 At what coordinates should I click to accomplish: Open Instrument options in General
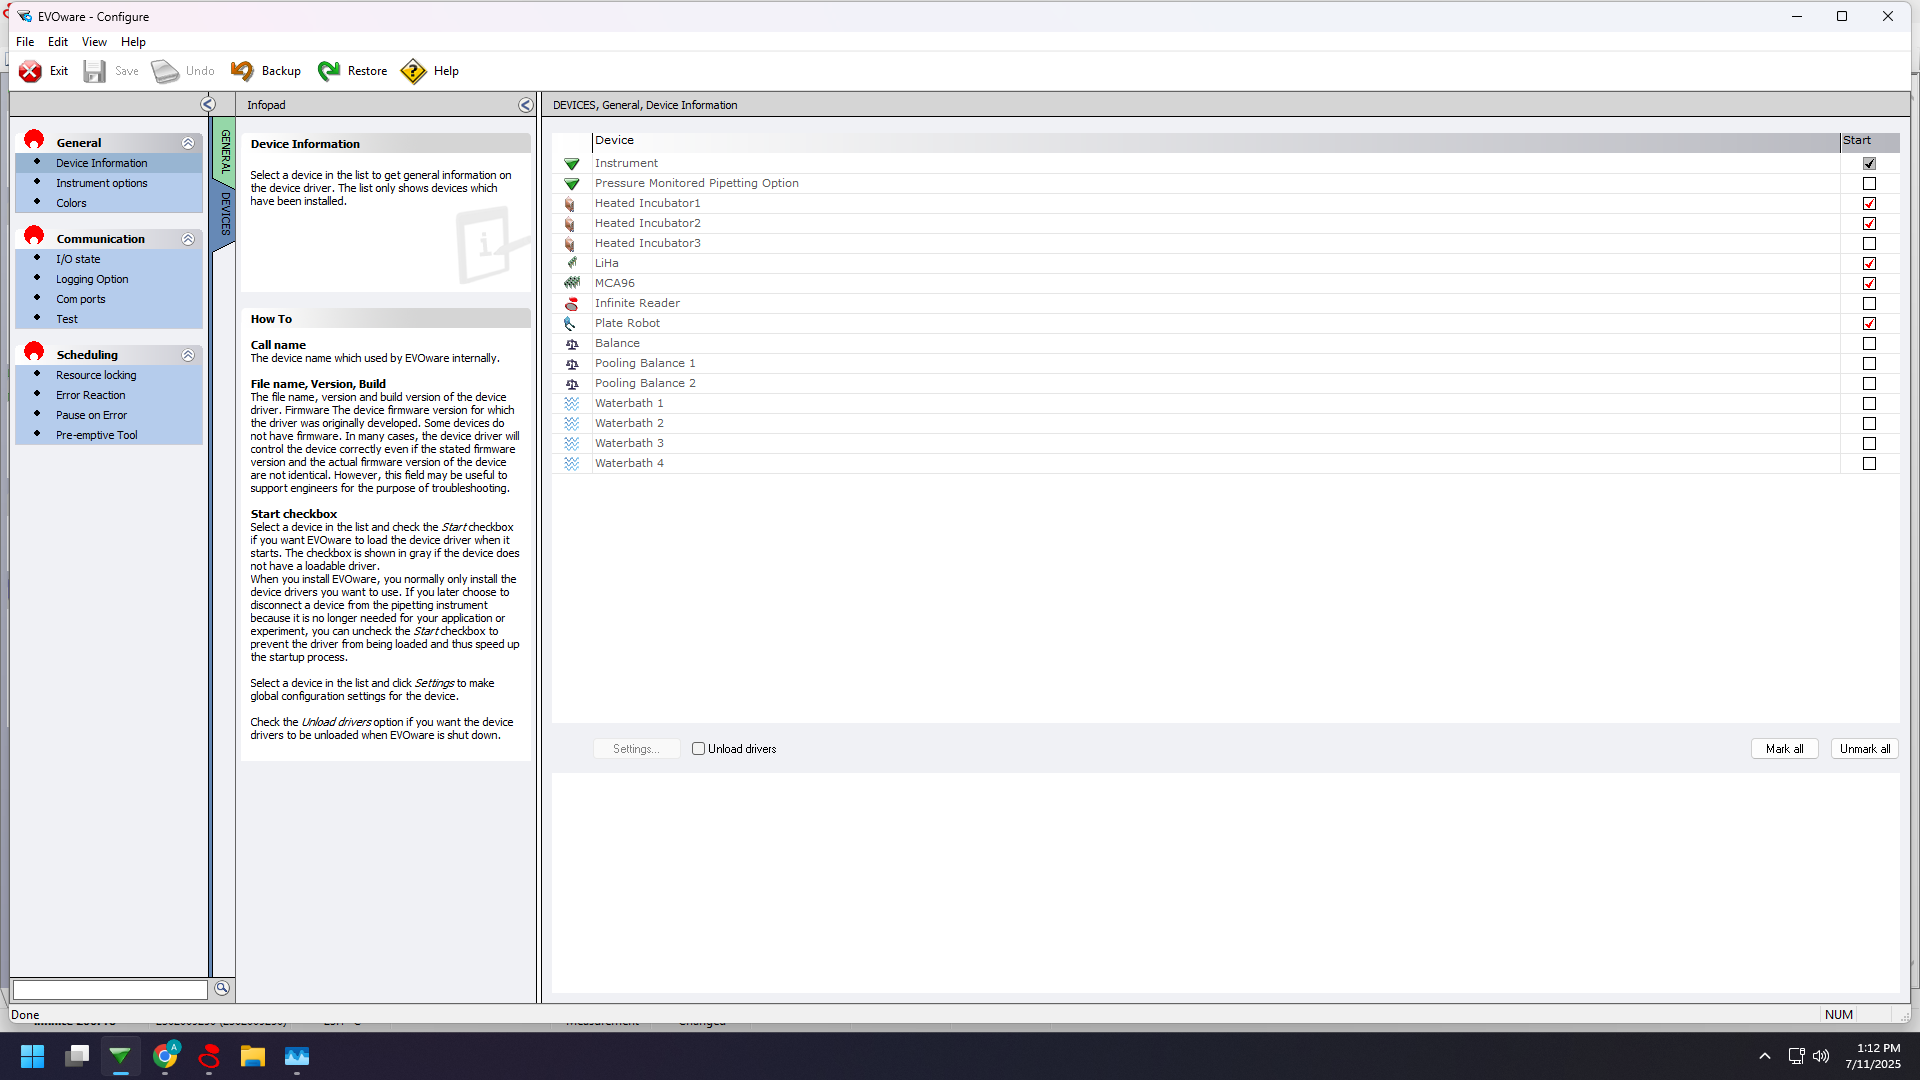pos(102,184)
